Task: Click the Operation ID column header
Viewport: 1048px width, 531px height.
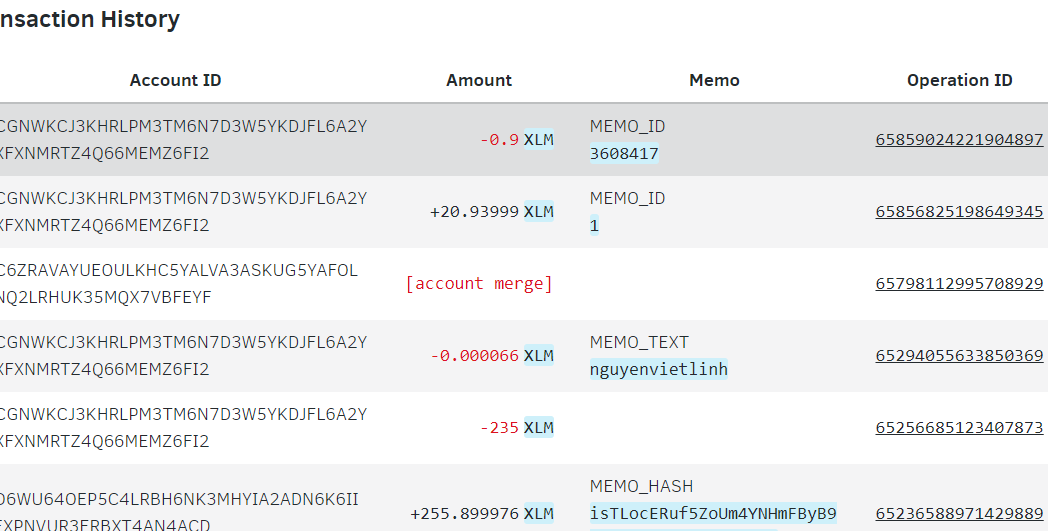Action: click(x=959, y=81)
